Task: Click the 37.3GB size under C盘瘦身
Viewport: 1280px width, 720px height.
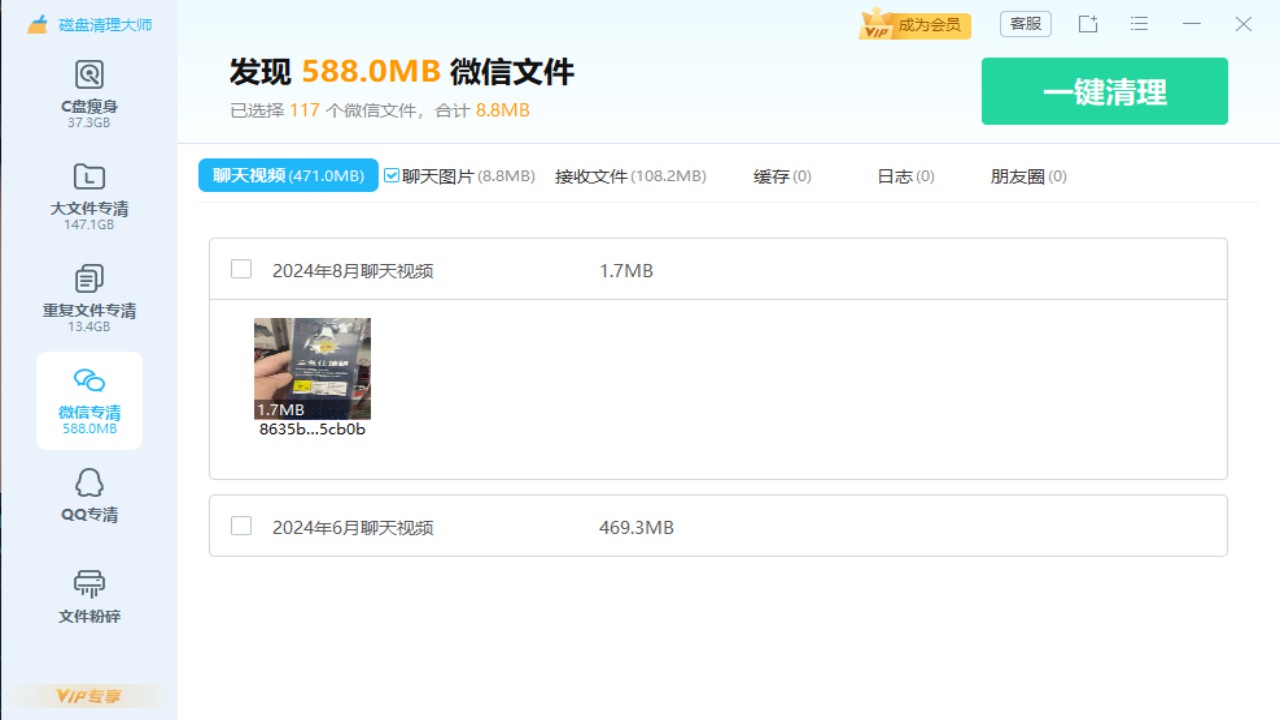Action: tap(89, 123)
